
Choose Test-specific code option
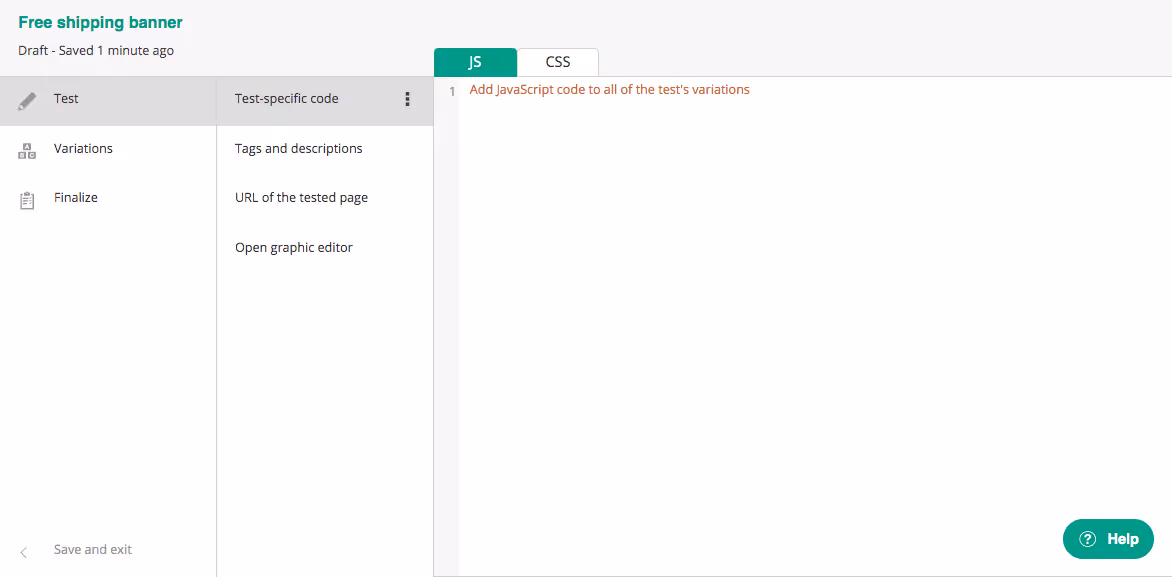(287, 98)
